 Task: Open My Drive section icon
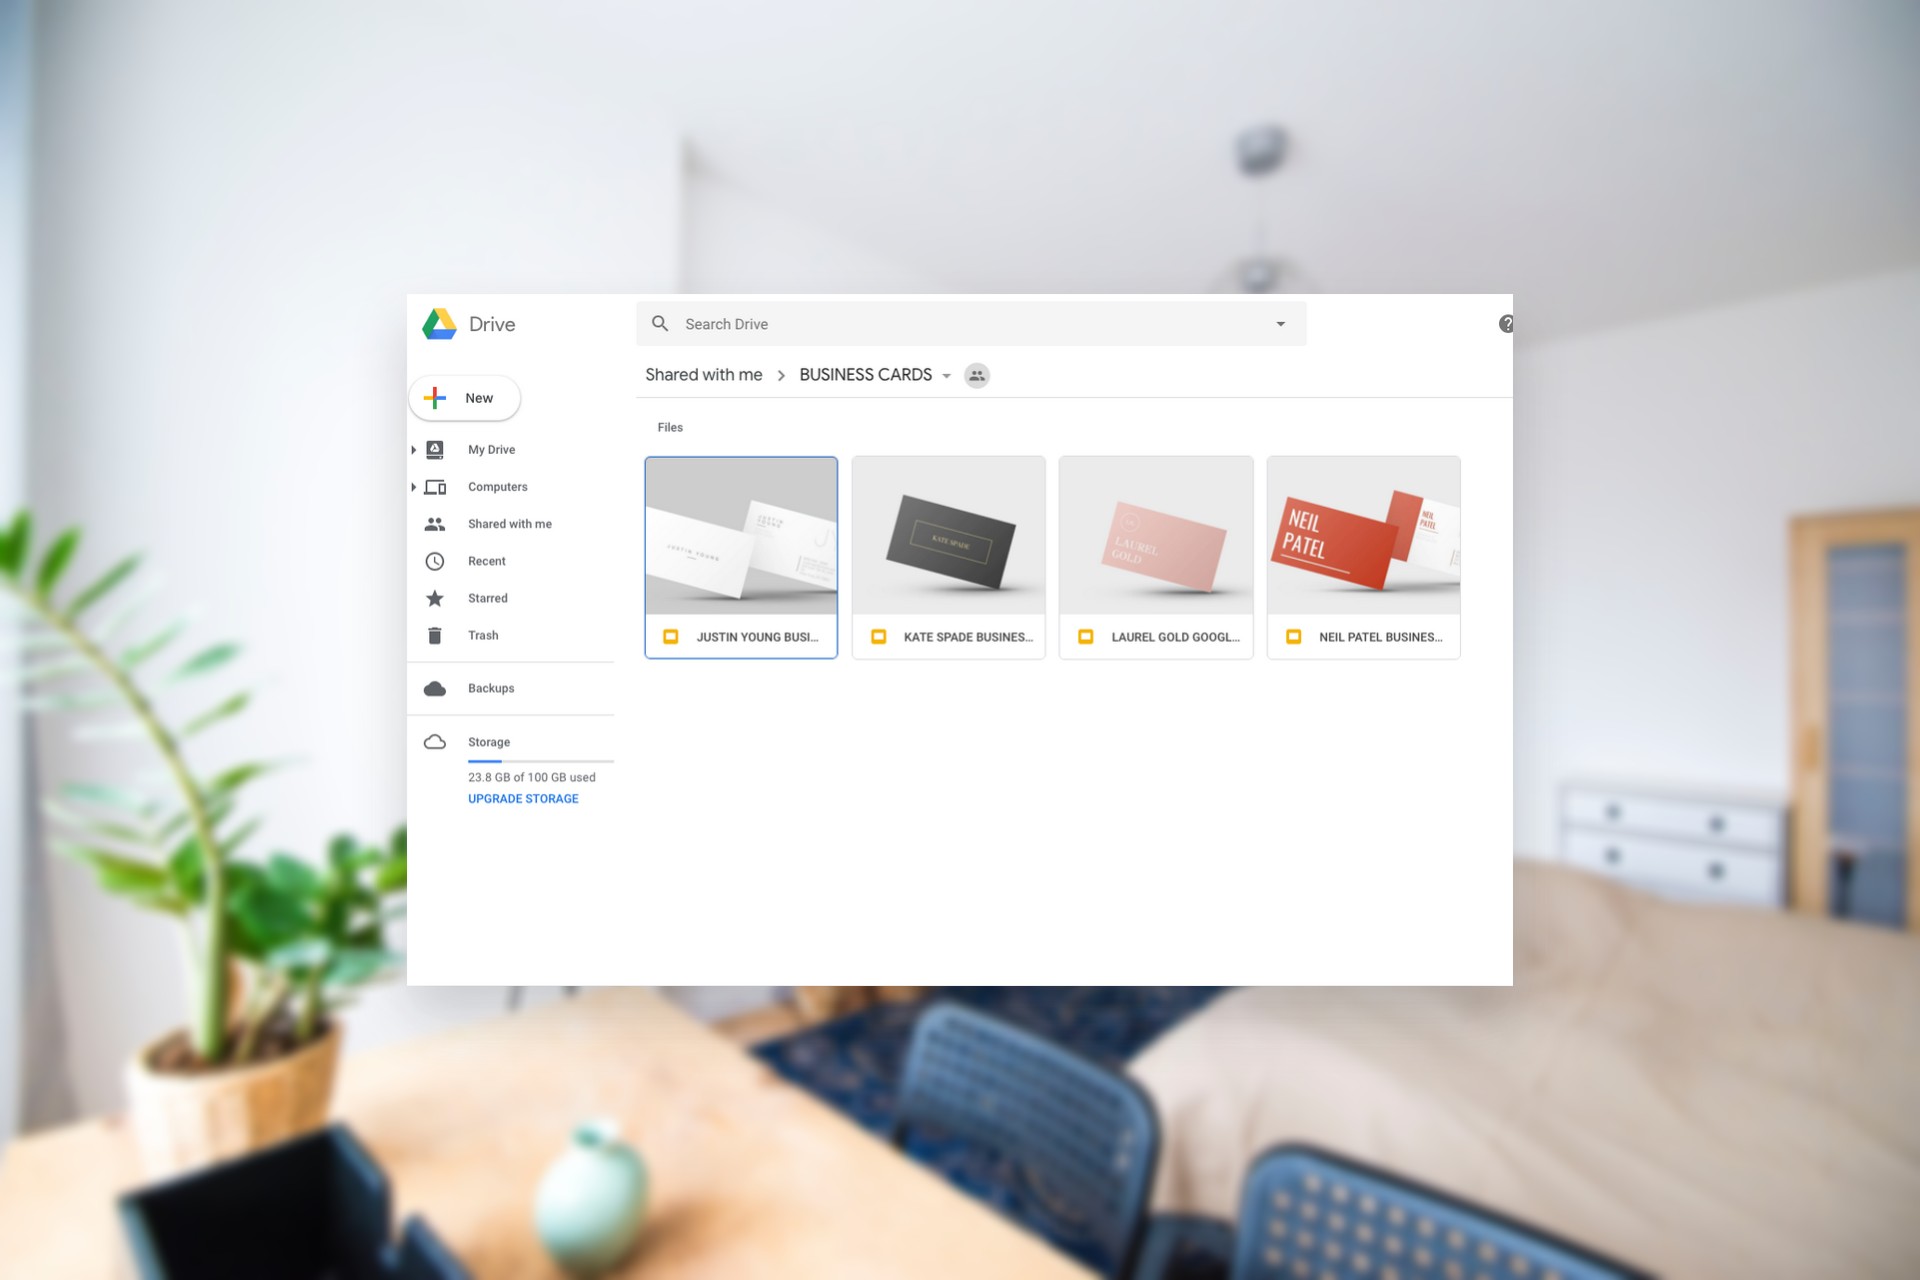point(436,450)
